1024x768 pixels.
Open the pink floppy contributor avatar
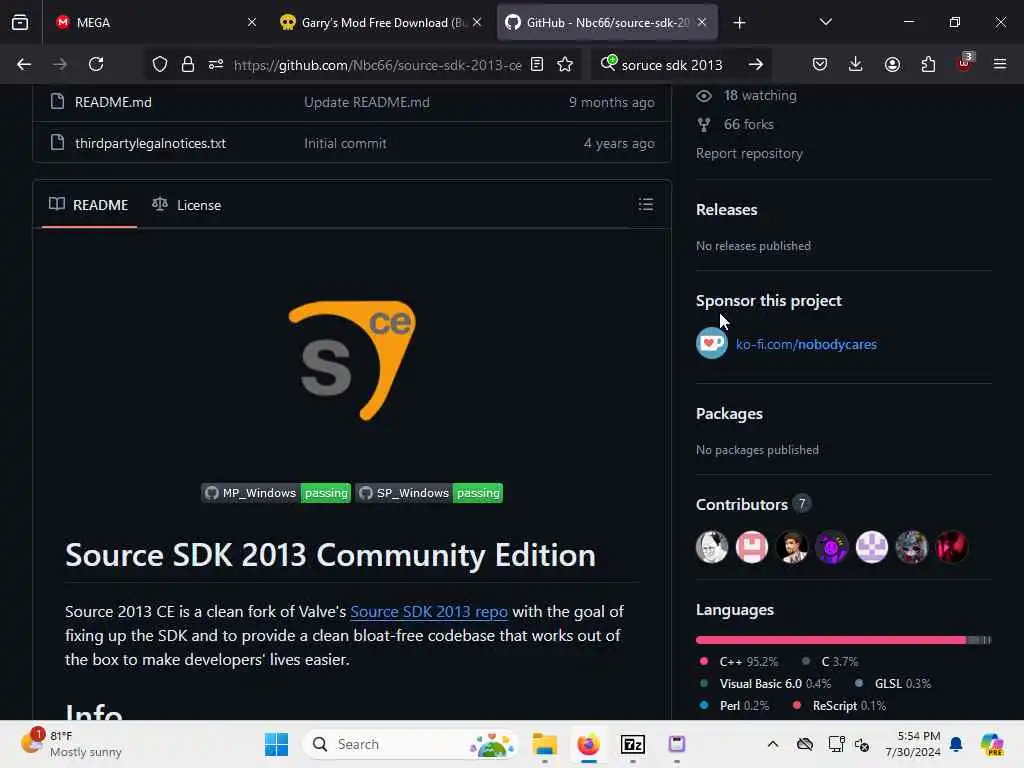752,547
